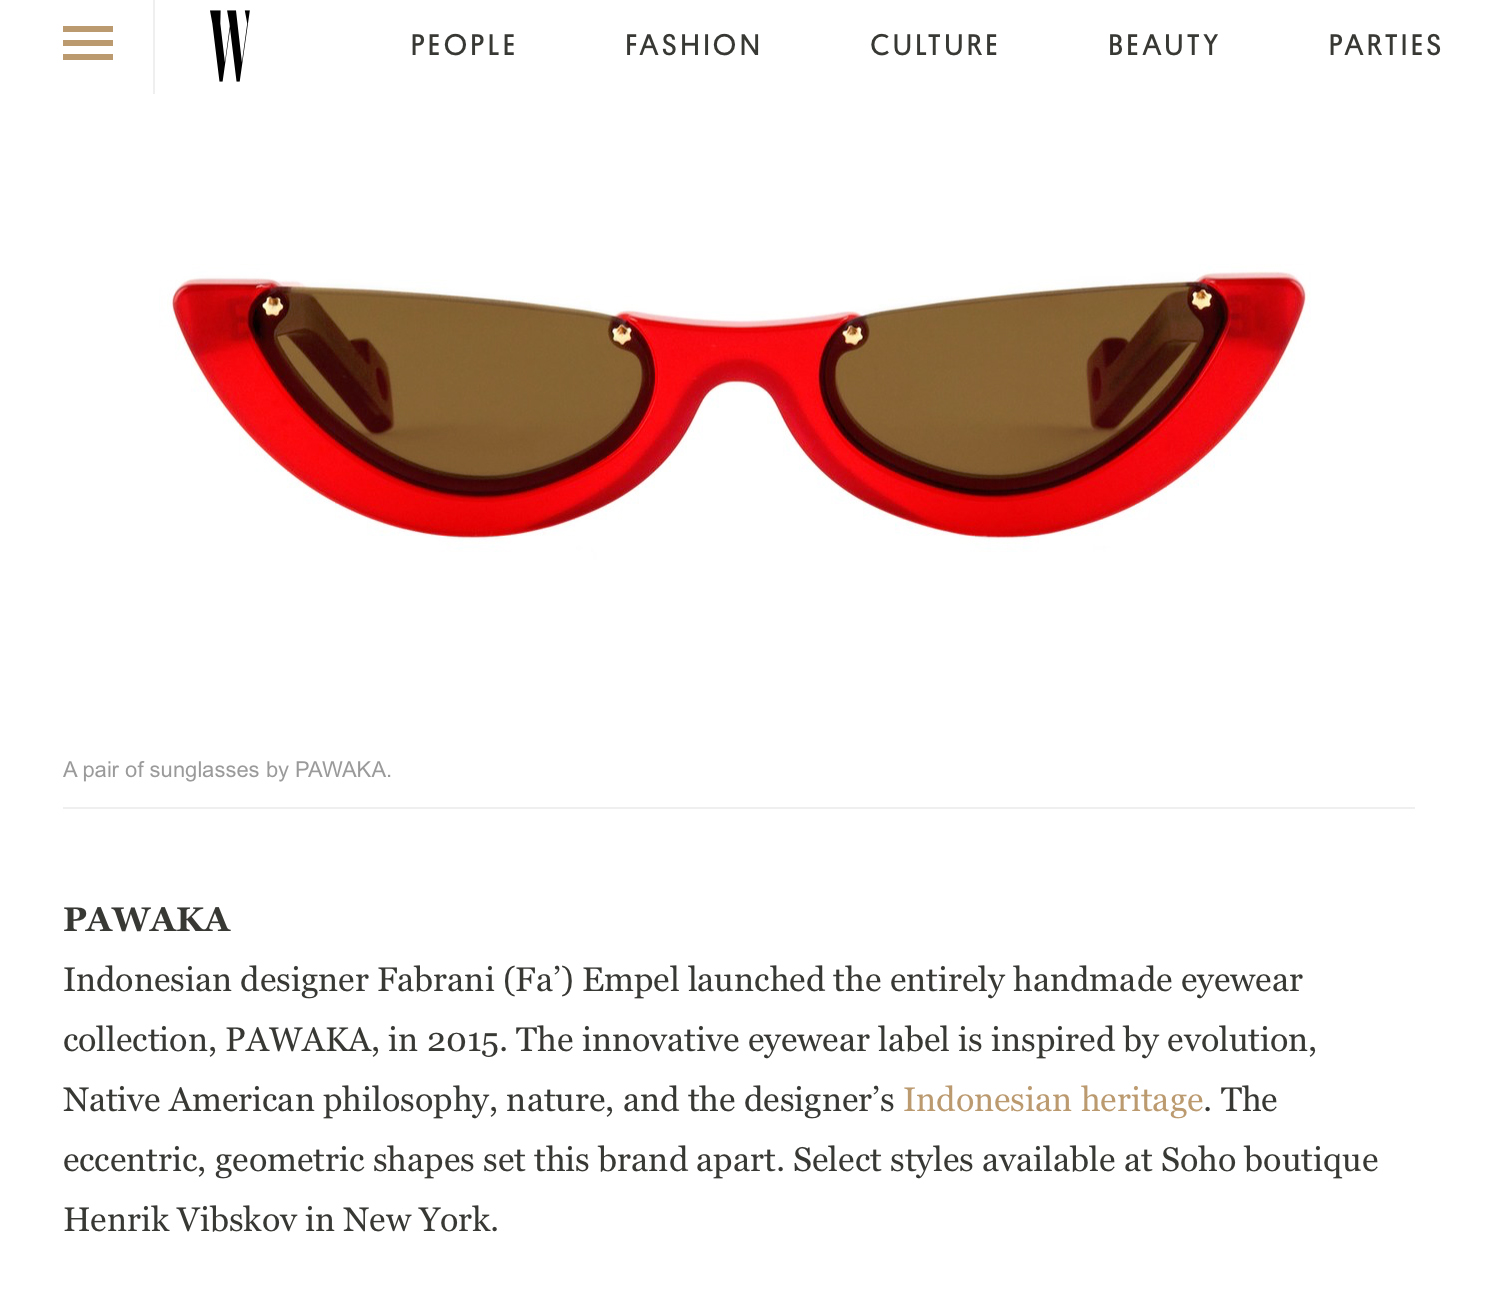Click the gold rivet beside the bridge on left lens
Image resolution: width=1494 pixels, height=1314 pixels.
click(622, 334)
